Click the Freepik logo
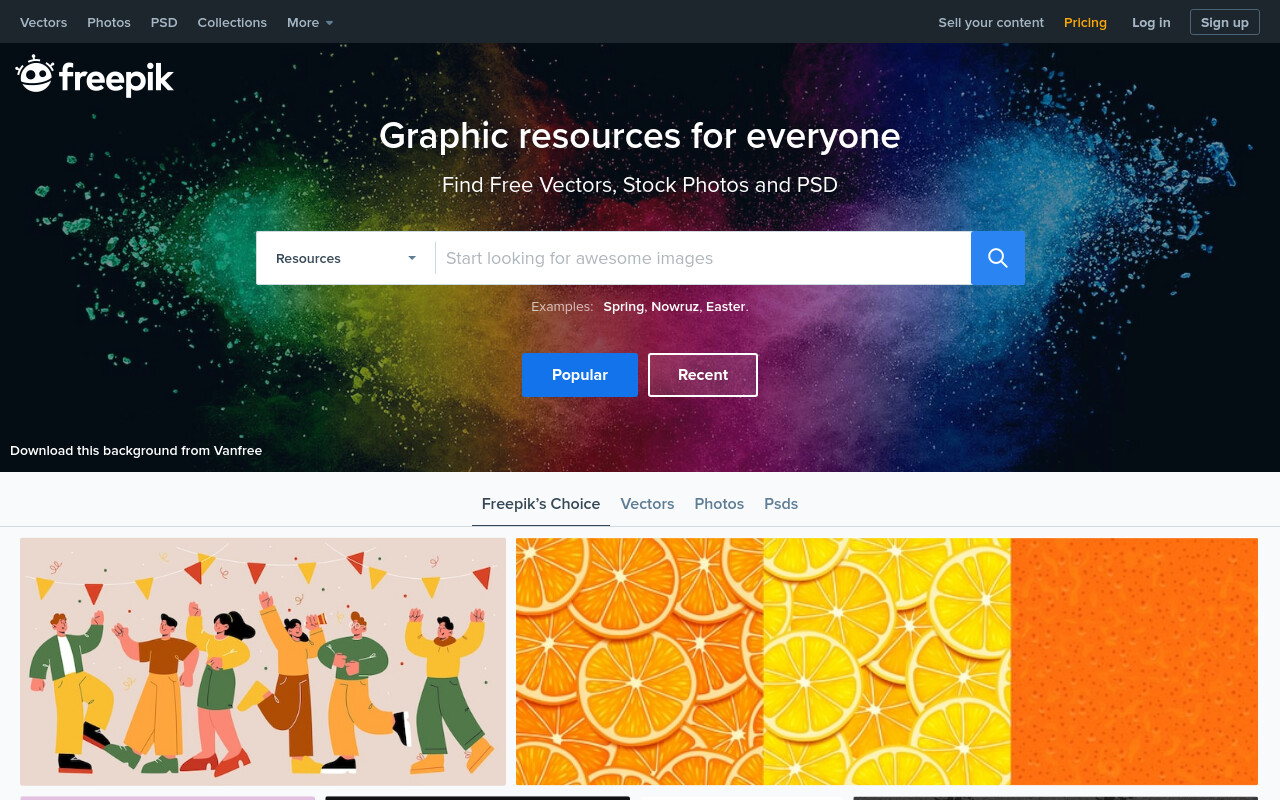Screen dimensions: 1280x800 [95, 76]
